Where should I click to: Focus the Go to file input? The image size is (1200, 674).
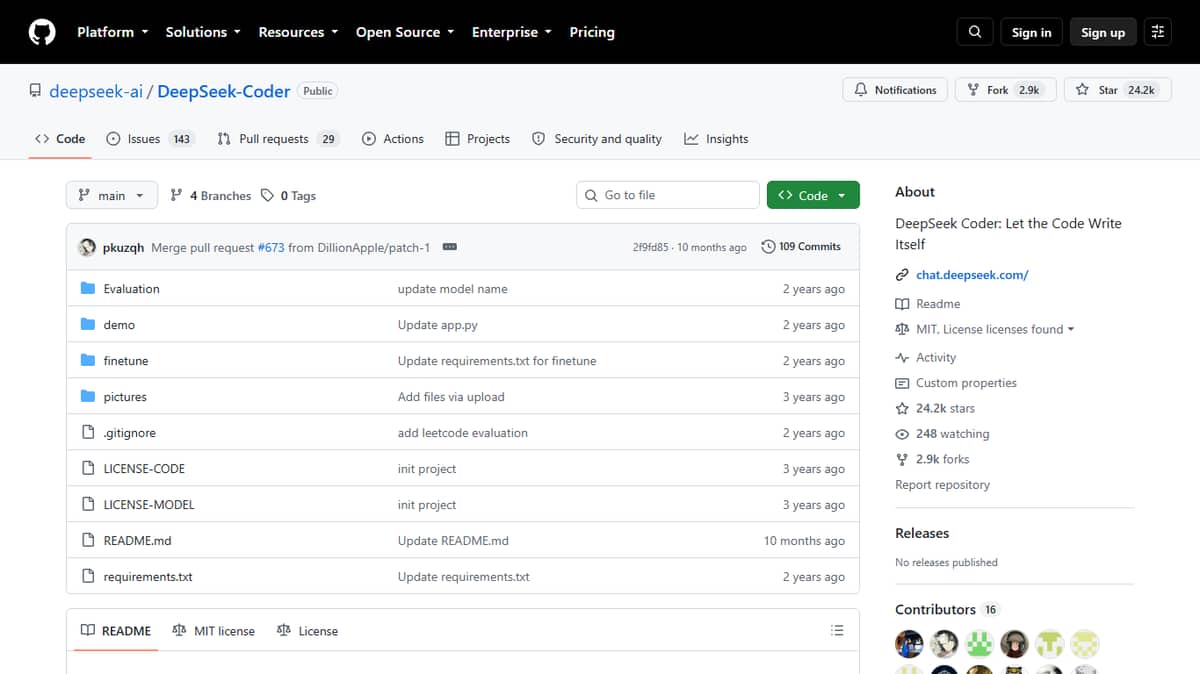[668, 195]
